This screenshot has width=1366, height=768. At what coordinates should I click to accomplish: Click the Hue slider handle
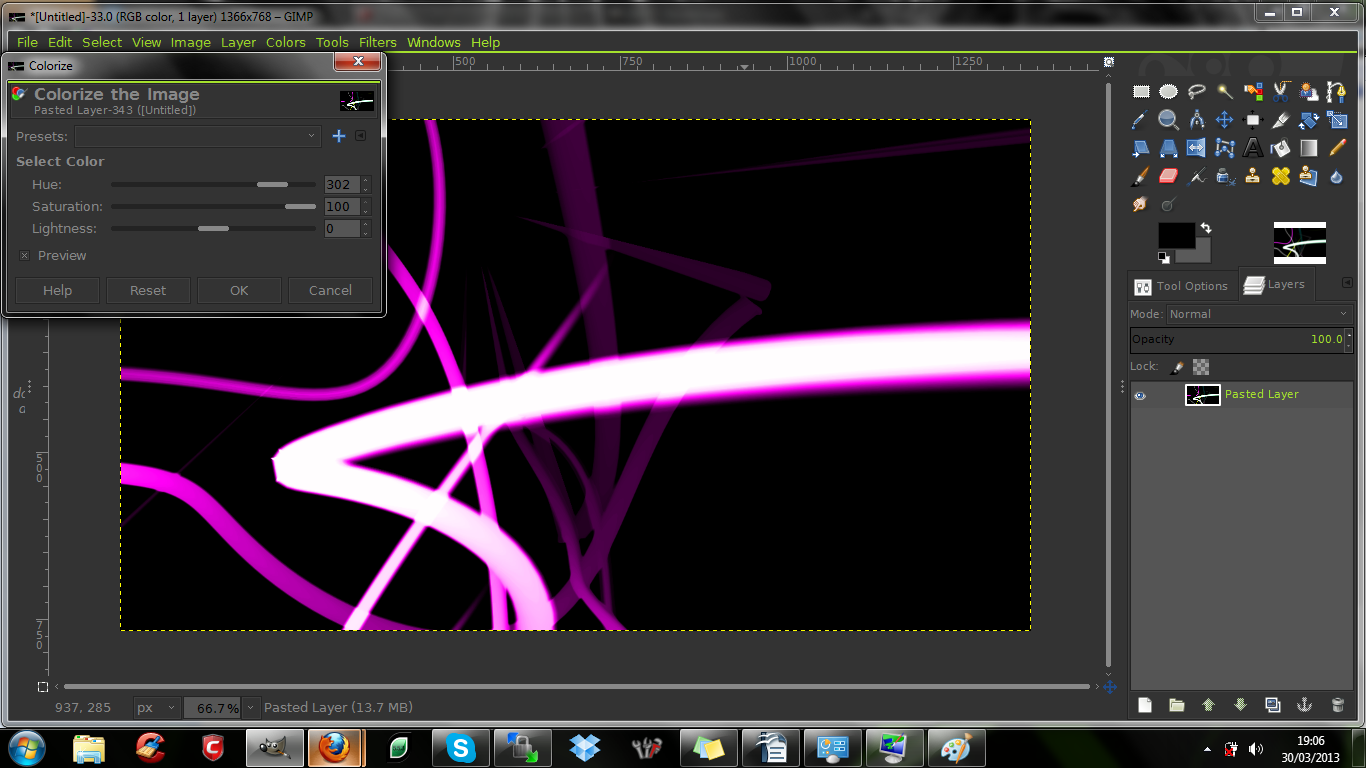tap(272, 185)
